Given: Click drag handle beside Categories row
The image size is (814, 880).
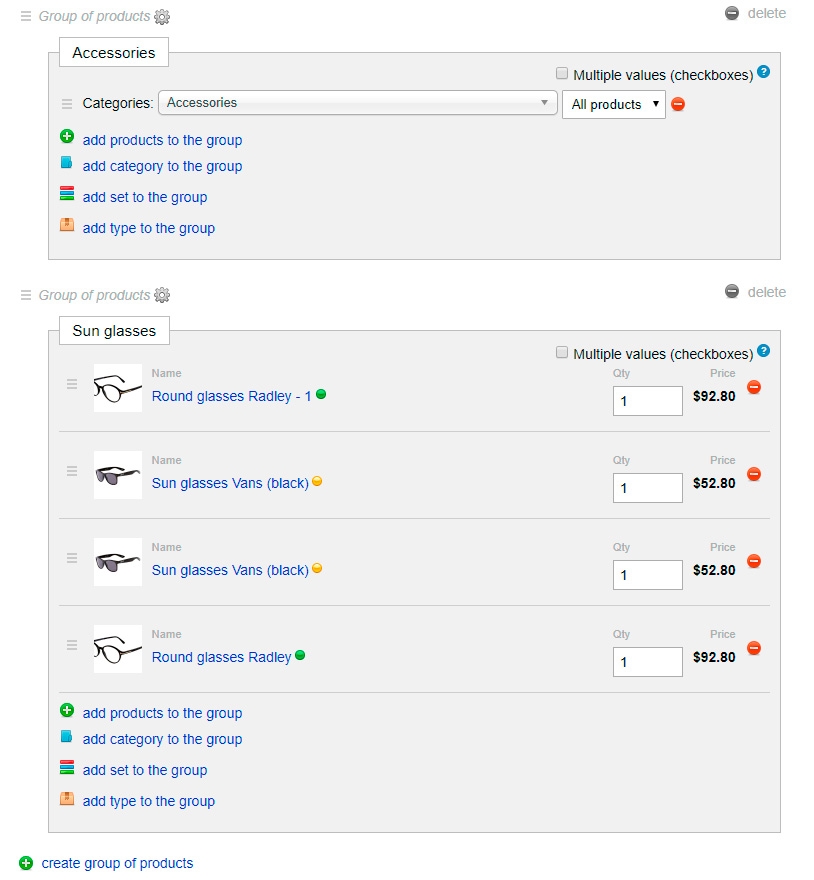Looking at the screenshot, I should tap(67, 103).
